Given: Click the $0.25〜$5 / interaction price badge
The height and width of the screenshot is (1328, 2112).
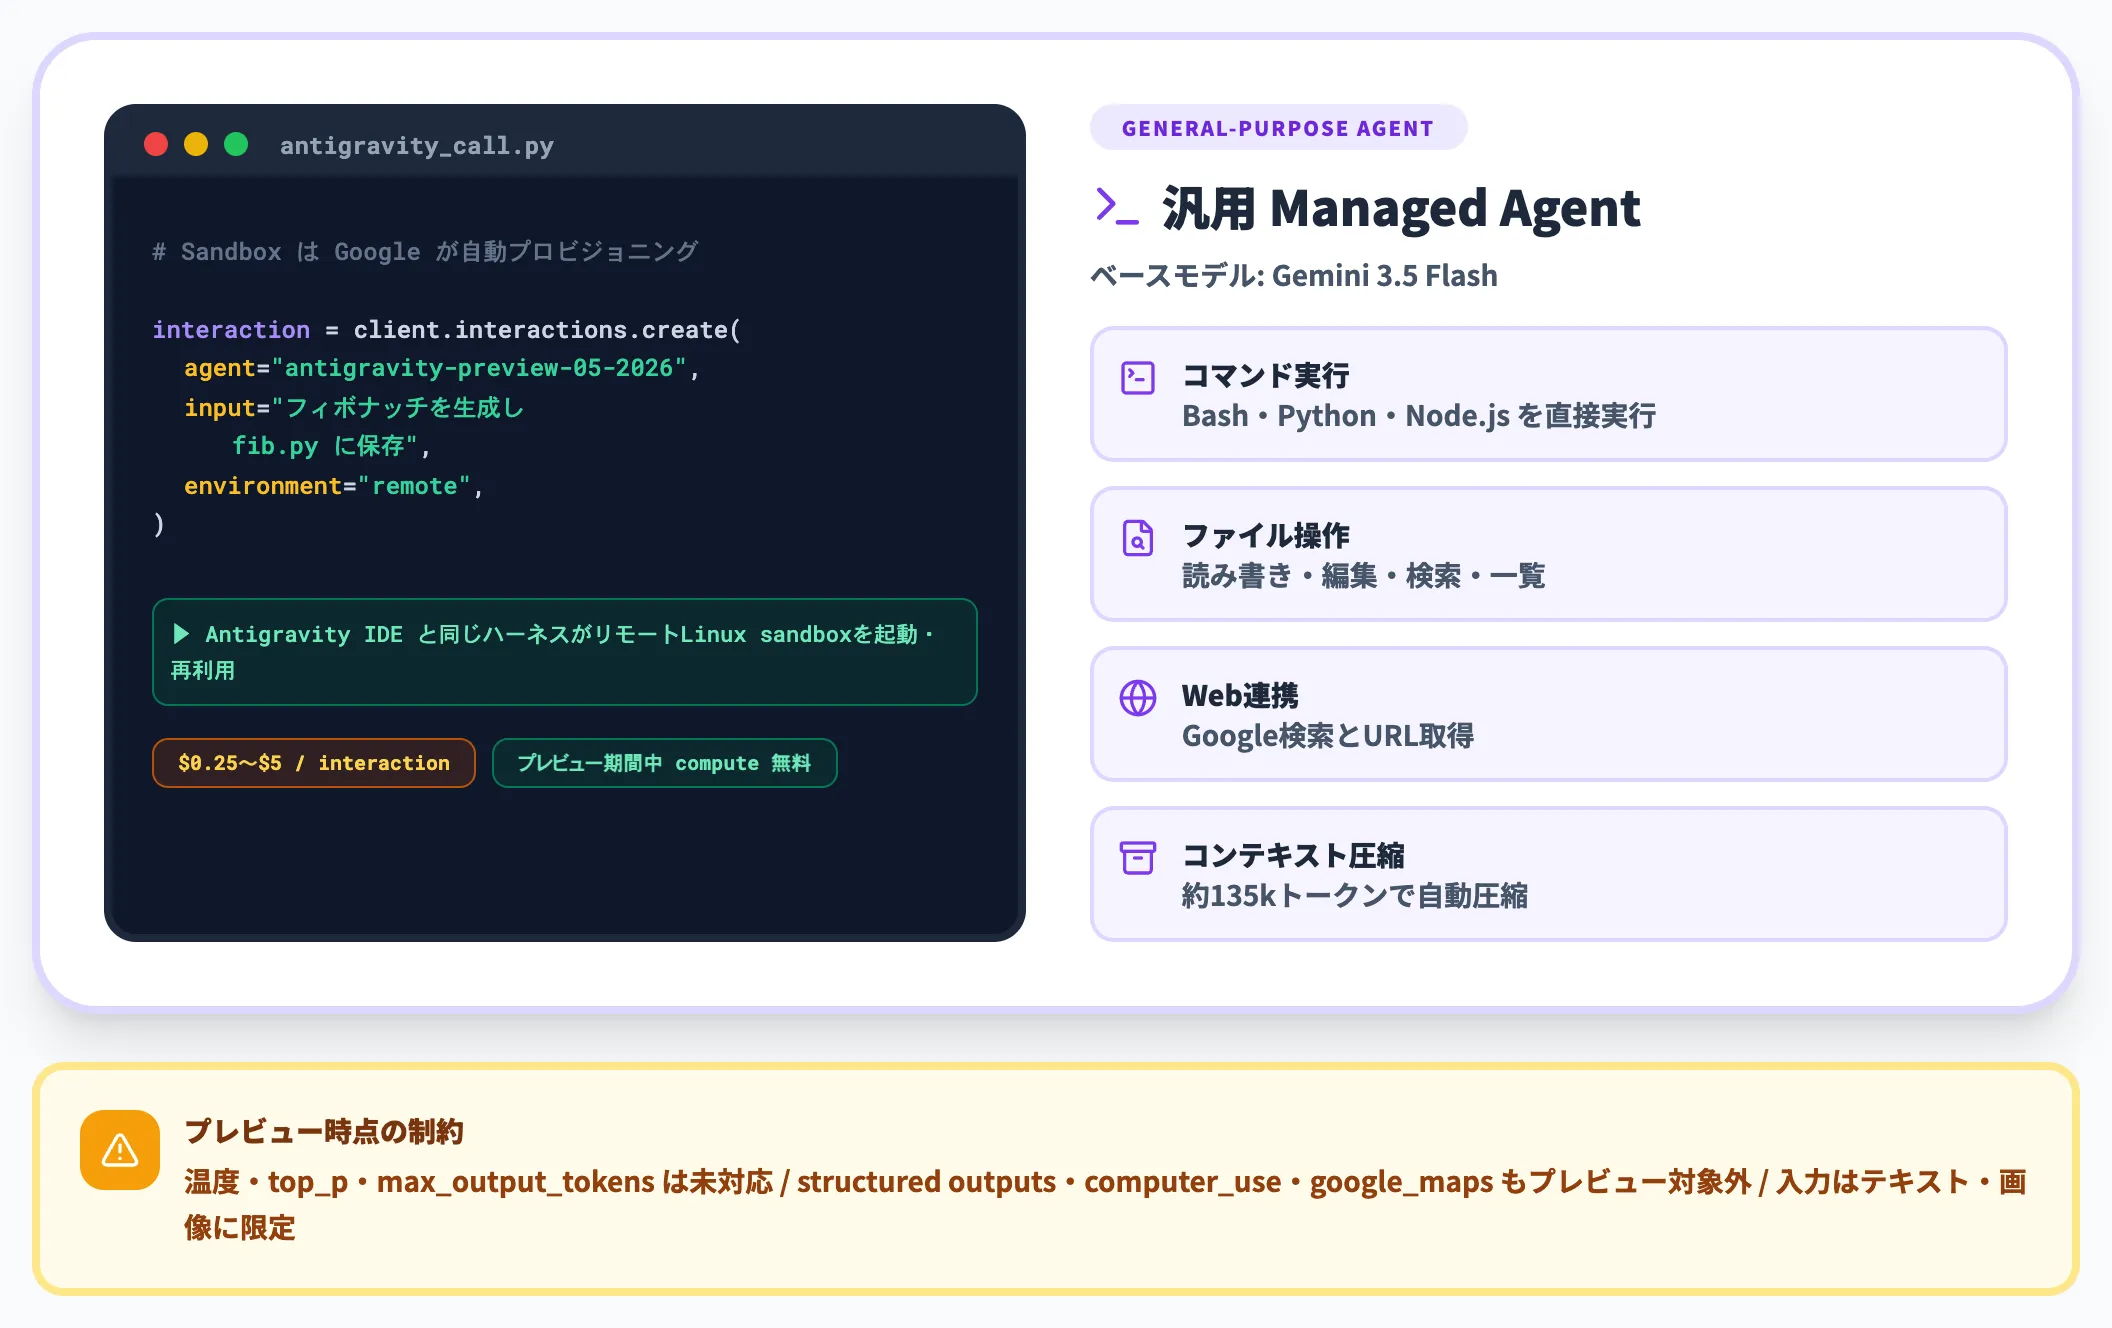Looking at the screenshot, I should tap(314, 763).
